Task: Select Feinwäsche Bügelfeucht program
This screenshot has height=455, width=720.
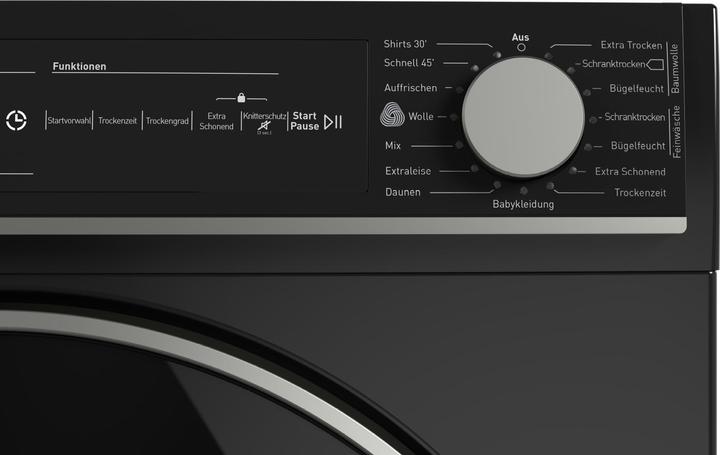Action: 638,146
